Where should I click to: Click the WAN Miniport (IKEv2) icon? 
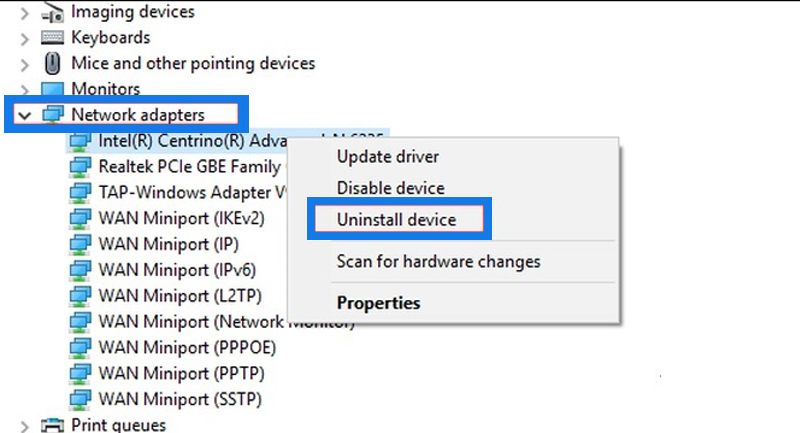click(80, 218)
